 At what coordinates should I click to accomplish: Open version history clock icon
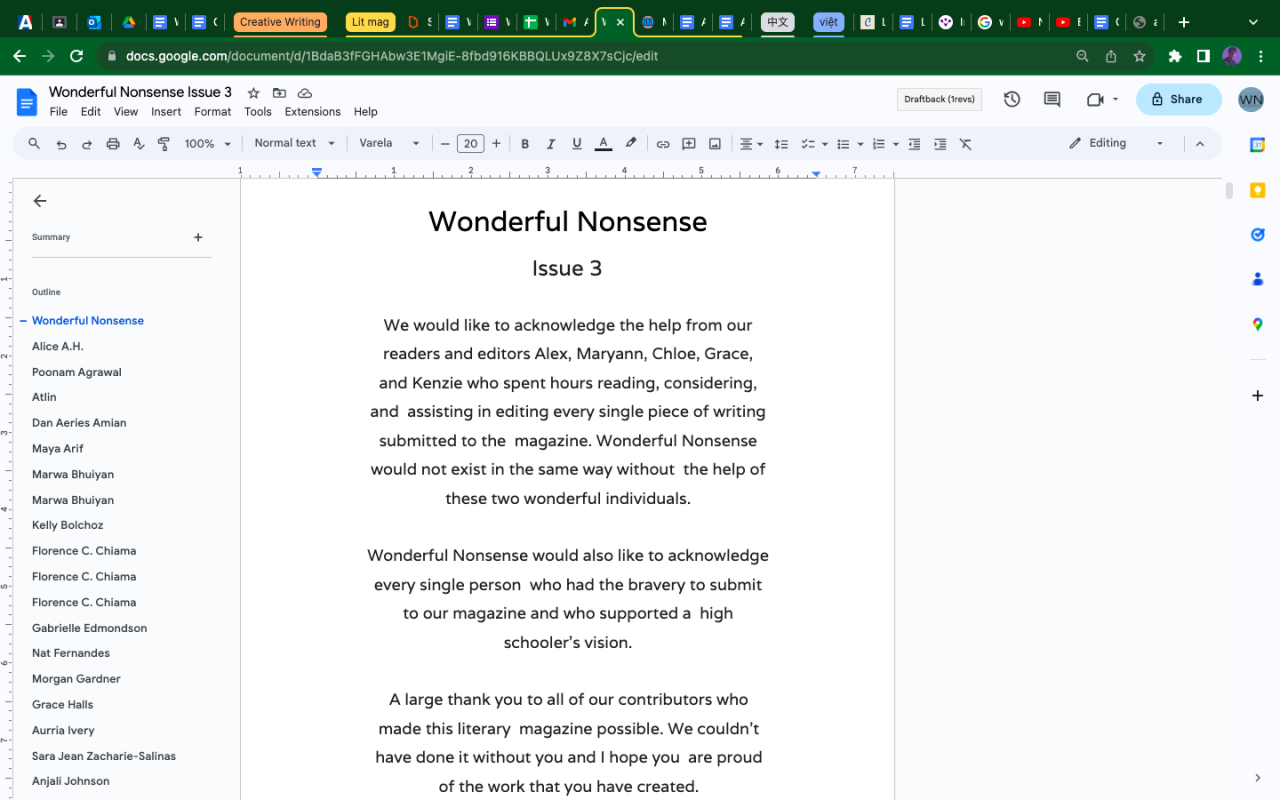(1012, 99)
